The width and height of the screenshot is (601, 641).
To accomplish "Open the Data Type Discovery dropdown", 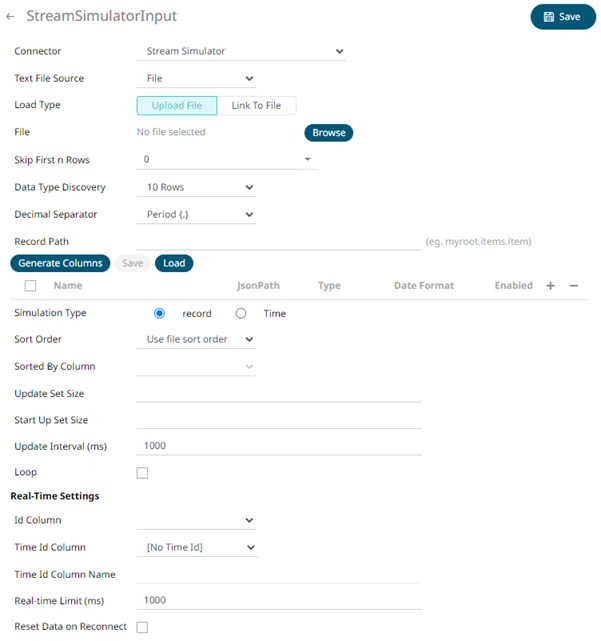I will pos(195,187).
